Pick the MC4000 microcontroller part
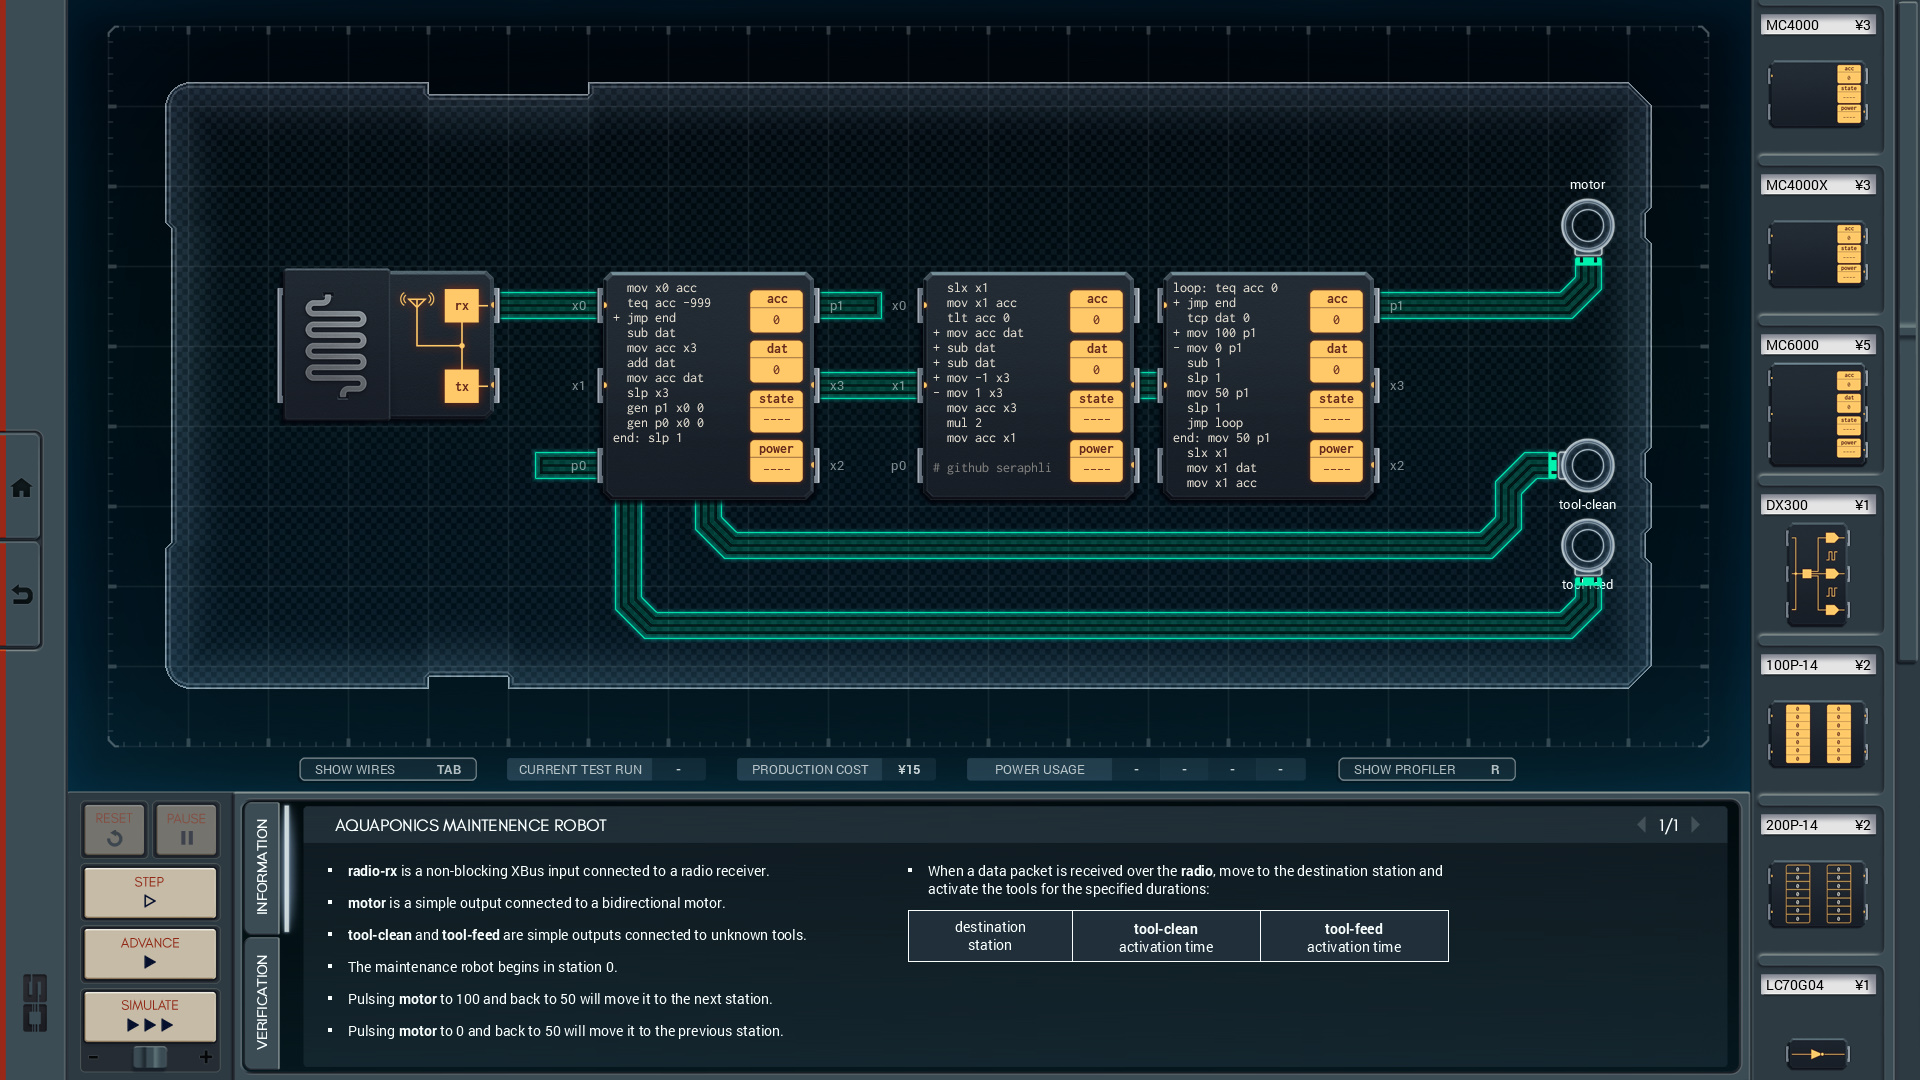The width and height of the screenshot is (1920, 1080). pyautogui.click(x=1817, y=94)
